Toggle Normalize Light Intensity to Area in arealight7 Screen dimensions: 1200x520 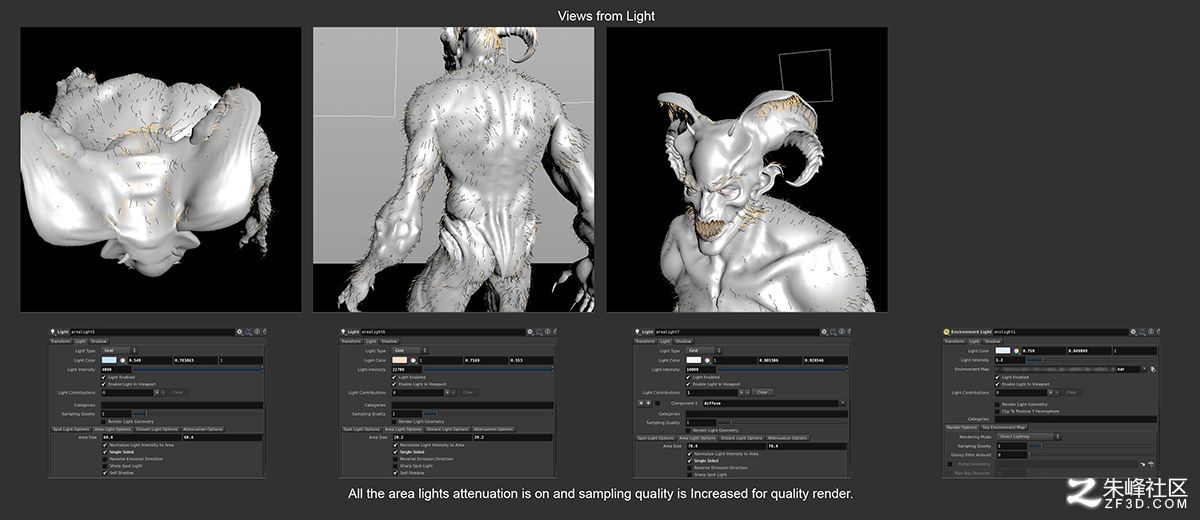[689, 454]
